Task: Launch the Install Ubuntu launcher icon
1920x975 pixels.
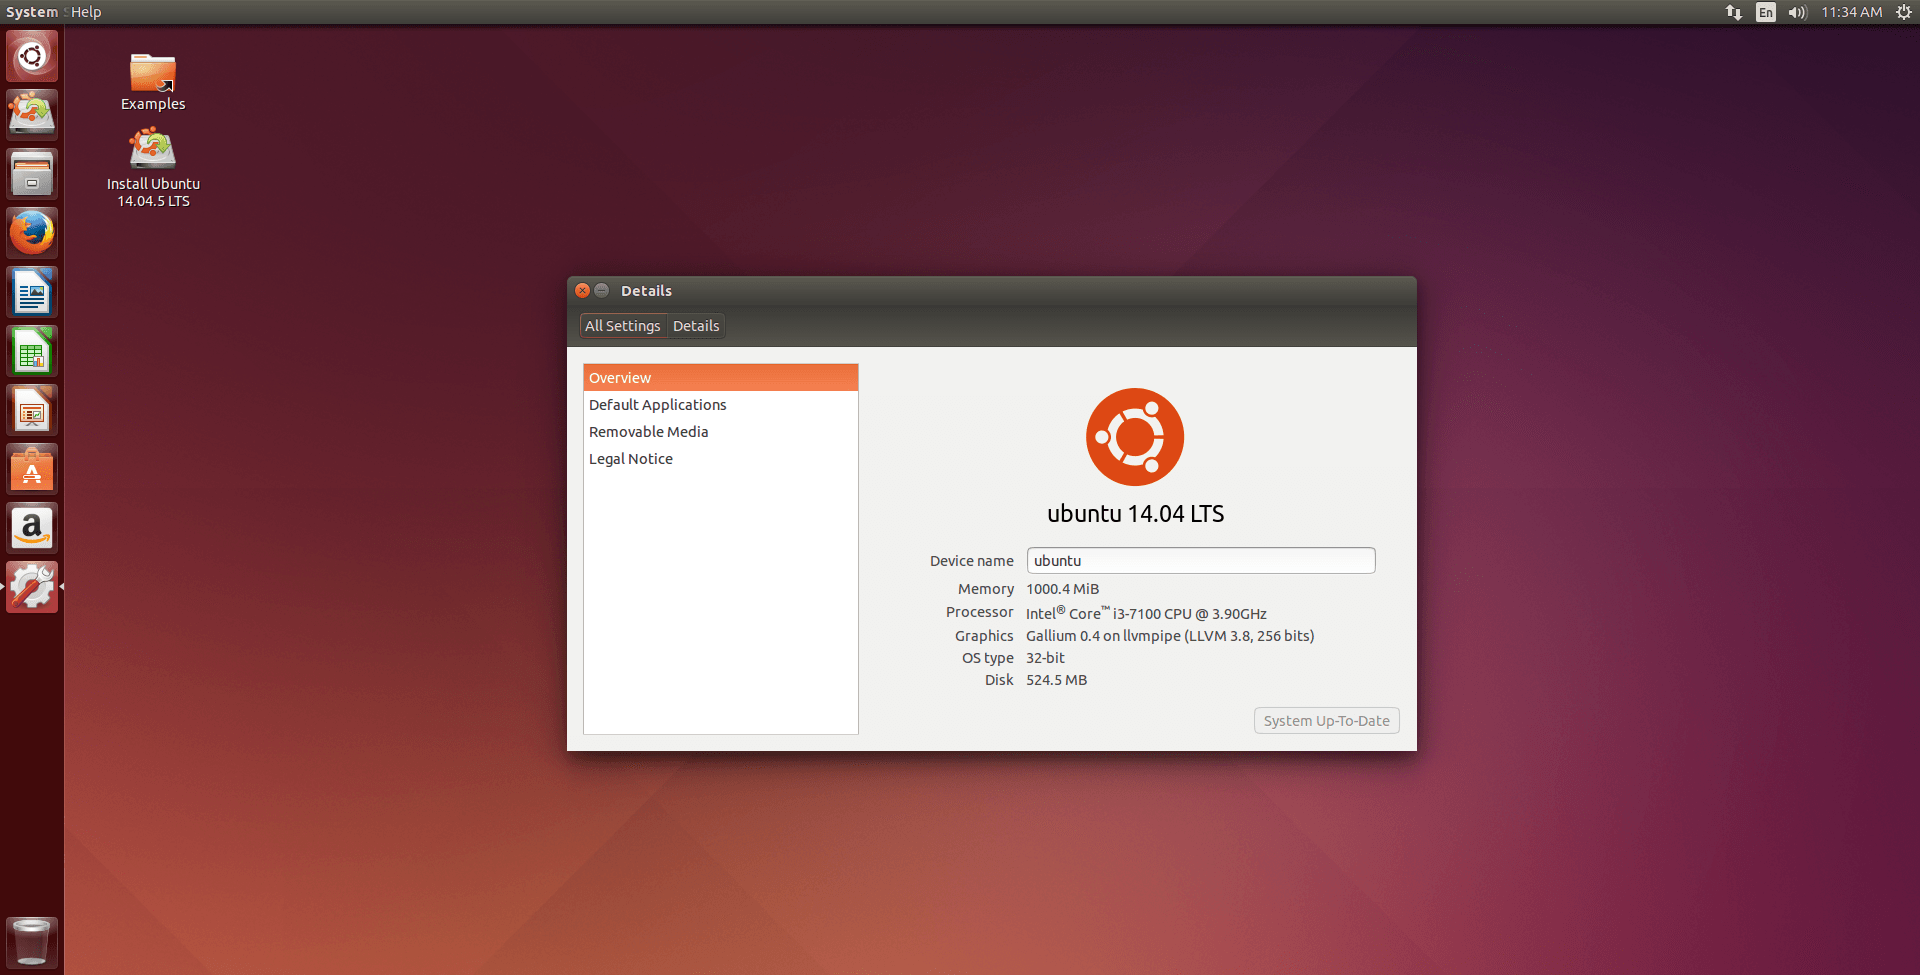Action: (x=32, y=115)
